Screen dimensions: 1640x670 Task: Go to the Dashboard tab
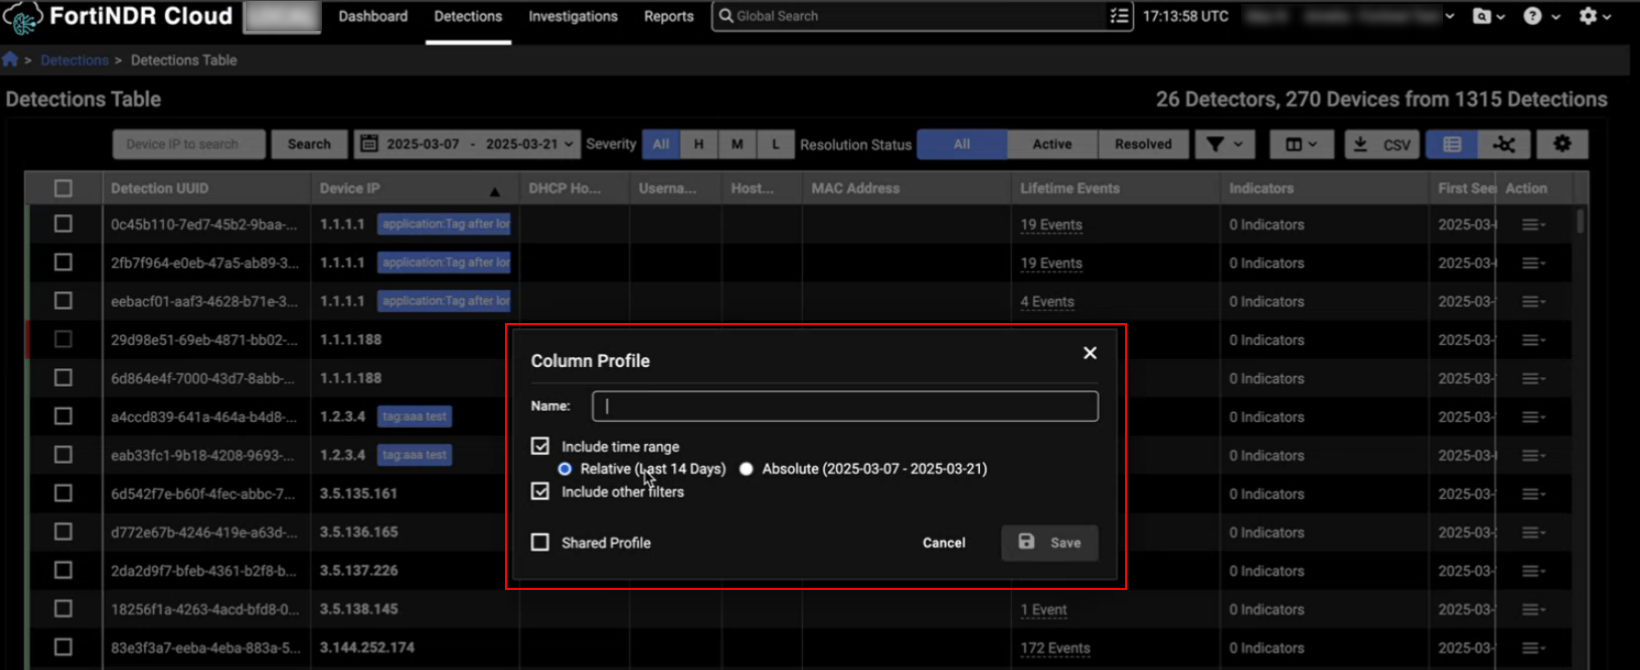click(x=373, y=16)
